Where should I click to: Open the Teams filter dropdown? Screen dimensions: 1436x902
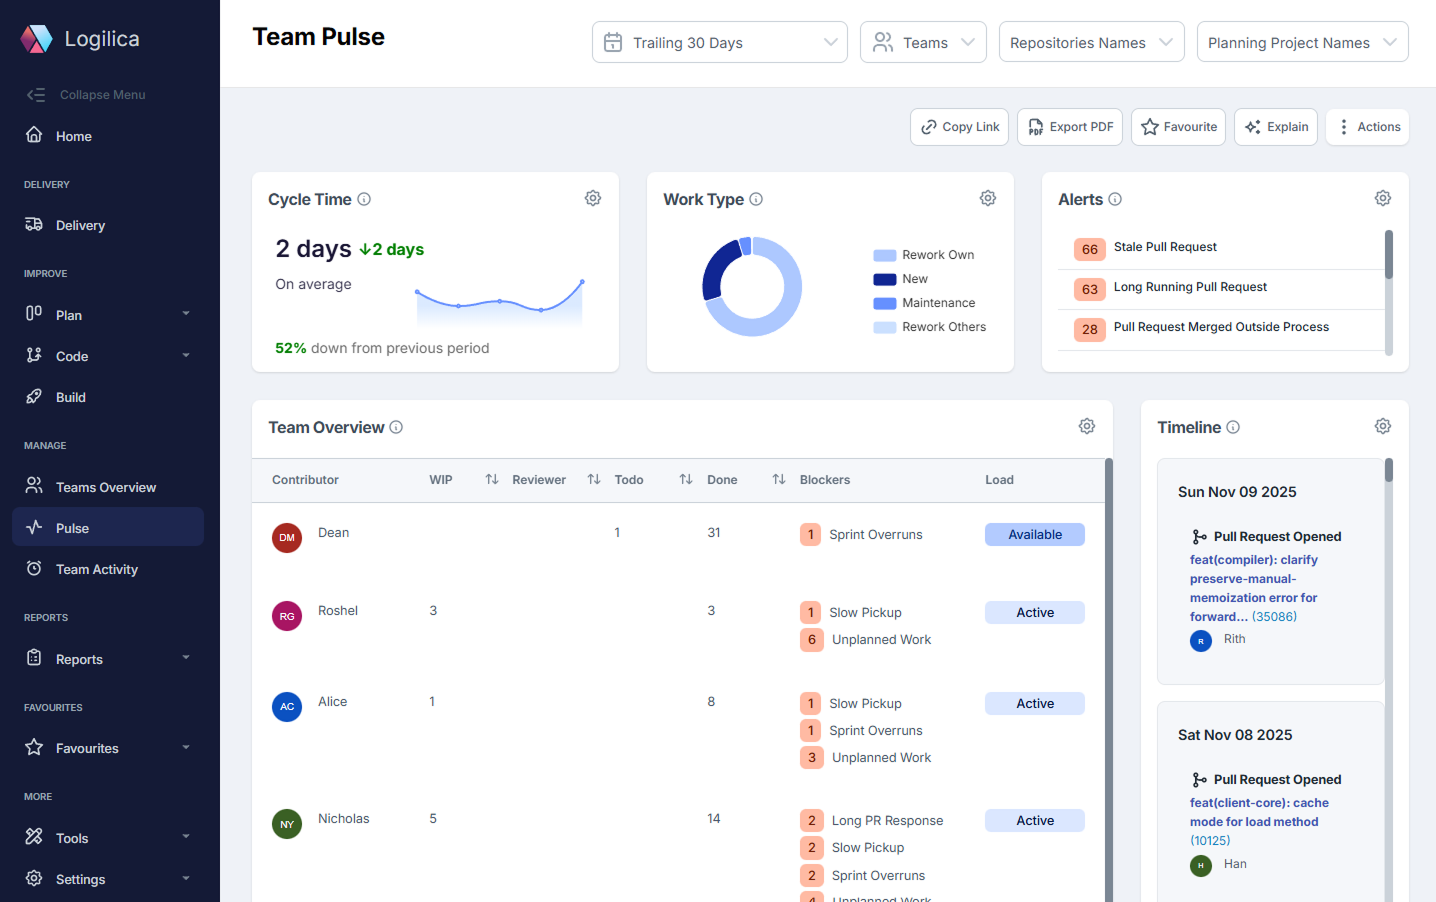(923, 42)
